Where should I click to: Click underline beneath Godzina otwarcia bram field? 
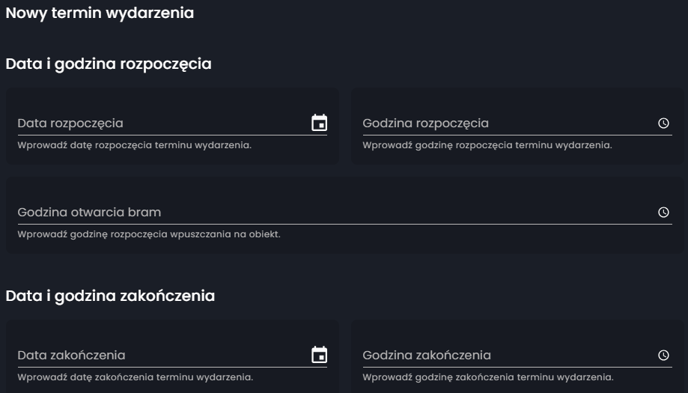(x=345, y=224)
